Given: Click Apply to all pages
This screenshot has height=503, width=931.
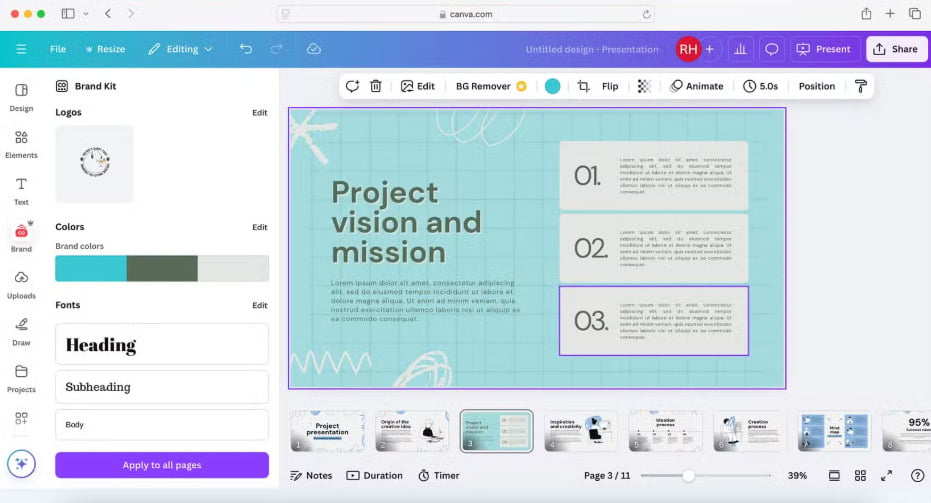Looking at the screenshot, I should (162, 465).
